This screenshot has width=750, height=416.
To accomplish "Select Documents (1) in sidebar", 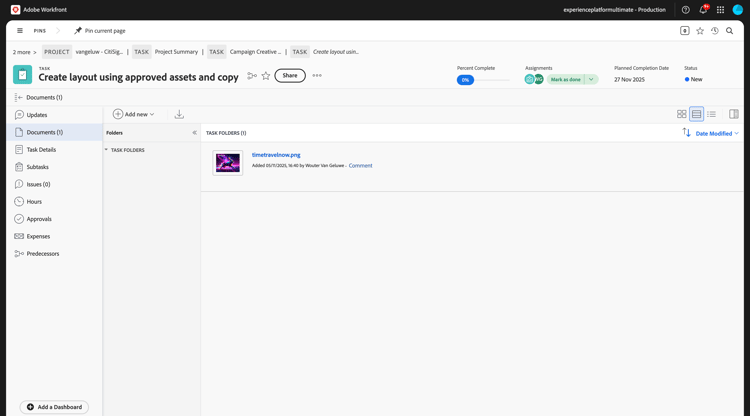I will tap(55, 132).
